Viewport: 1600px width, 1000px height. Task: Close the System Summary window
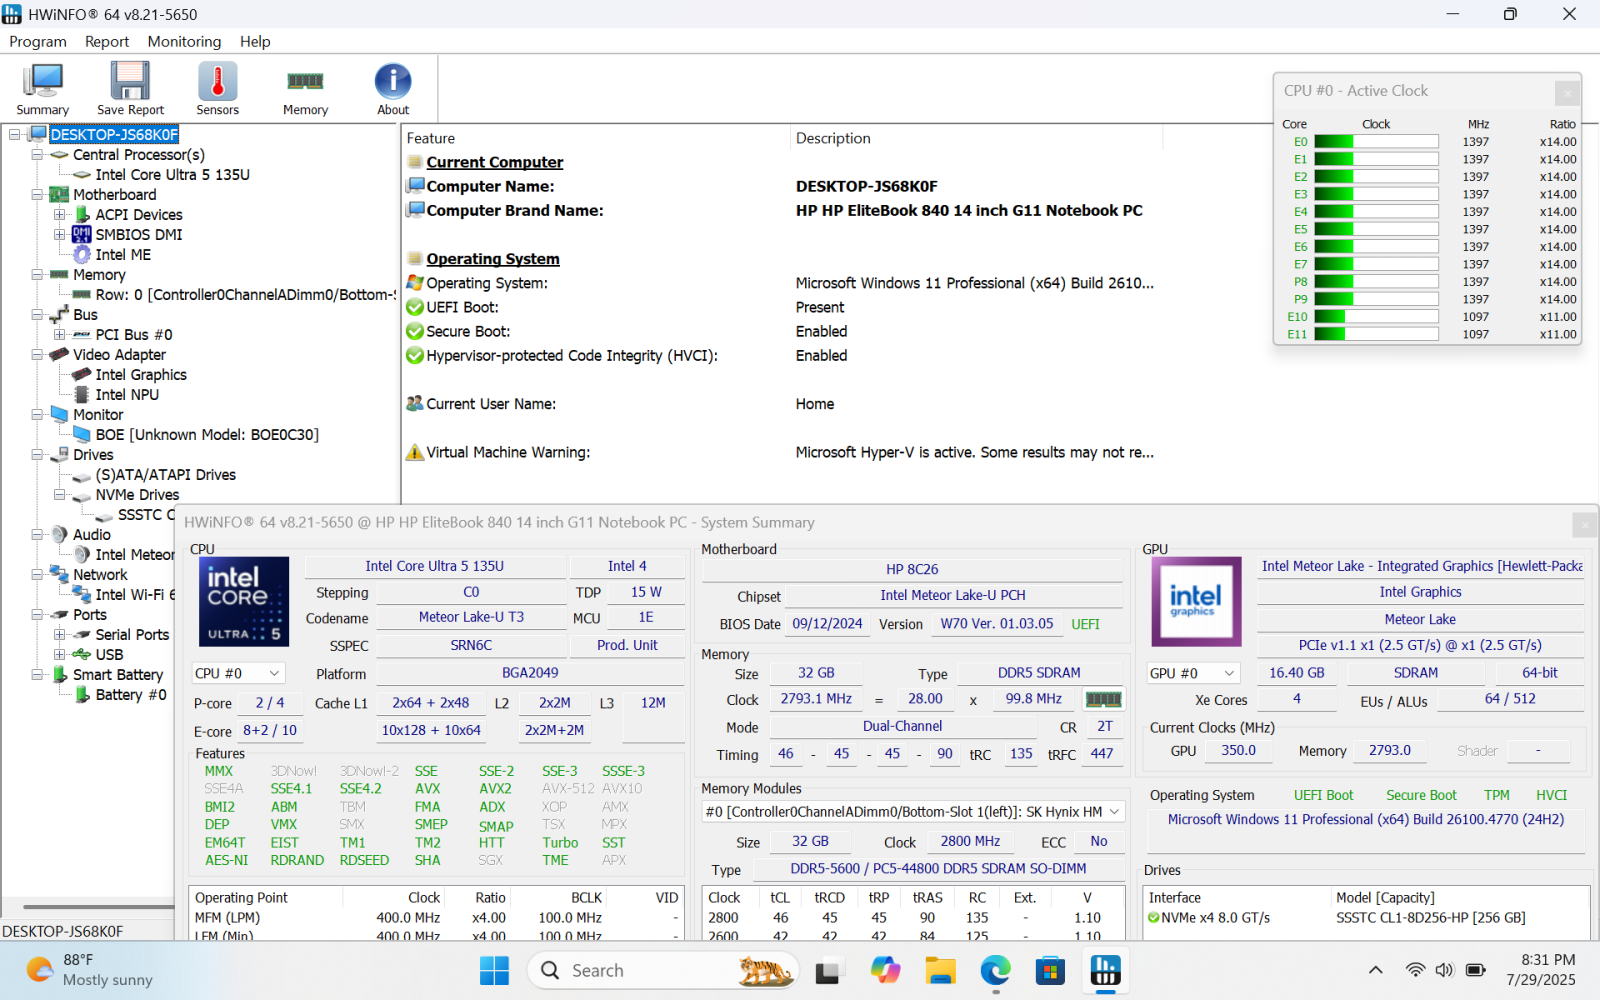point(1585,524)
